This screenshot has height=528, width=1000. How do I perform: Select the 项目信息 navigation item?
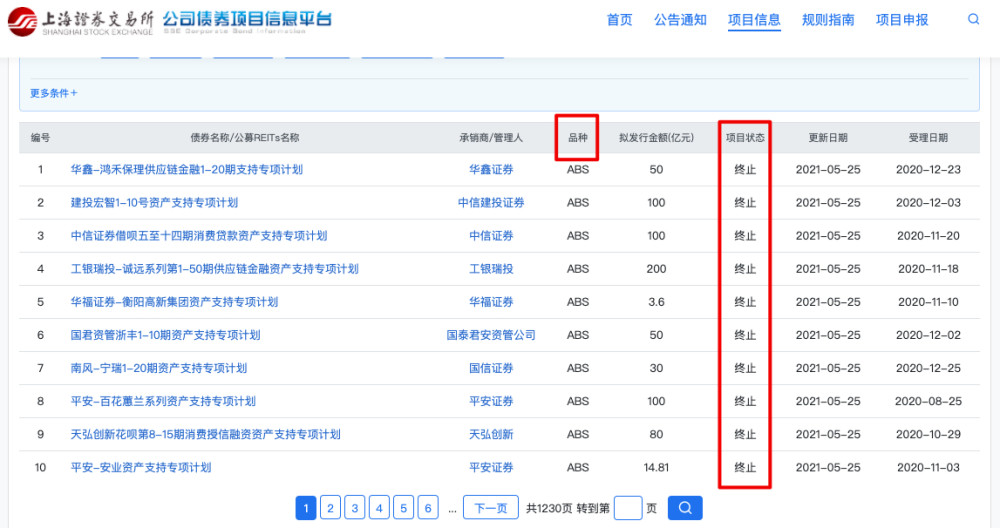754,20
